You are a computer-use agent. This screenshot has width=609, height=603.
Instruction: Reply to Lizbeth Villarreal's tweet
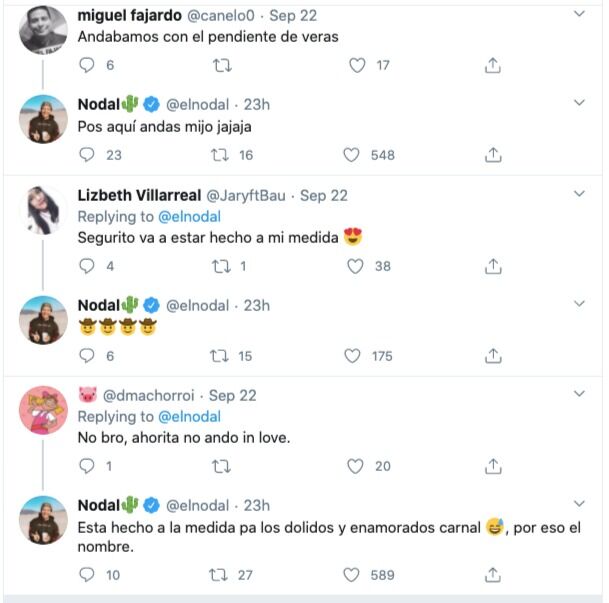[87, 266]
